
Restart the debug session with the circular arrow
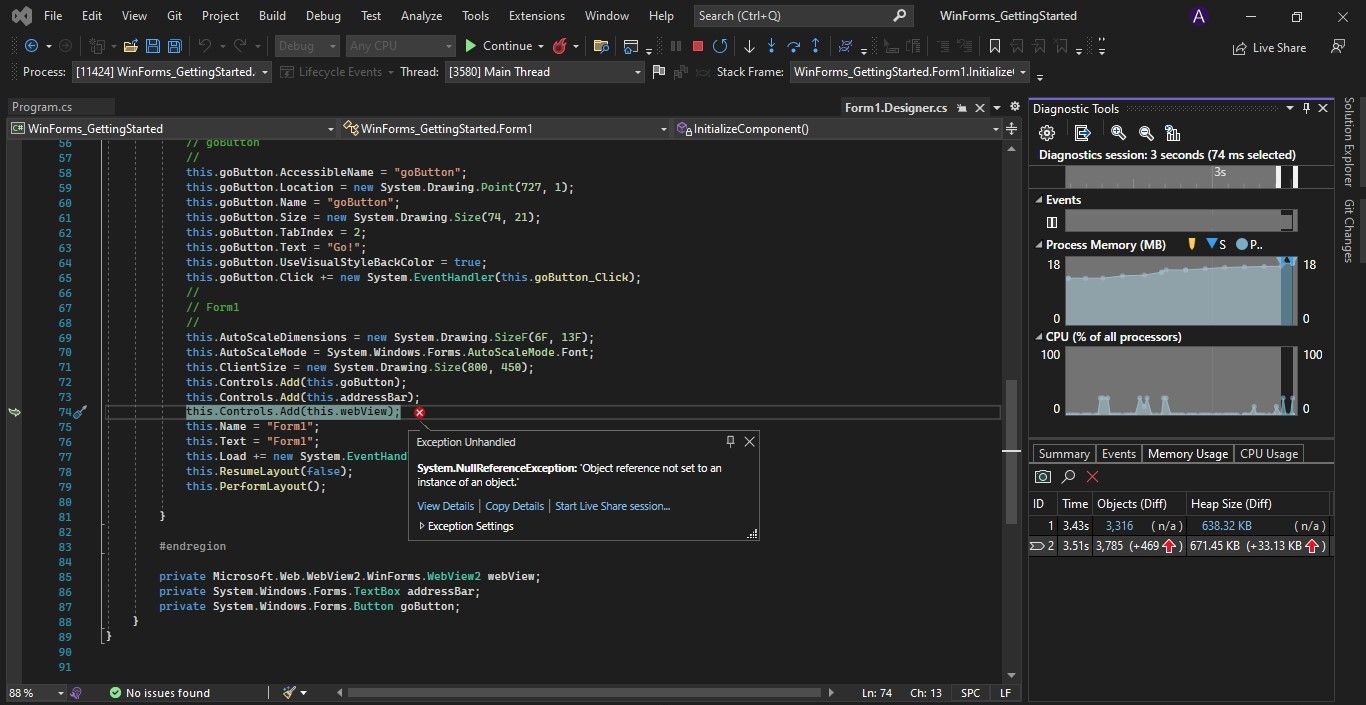(719, 46)
